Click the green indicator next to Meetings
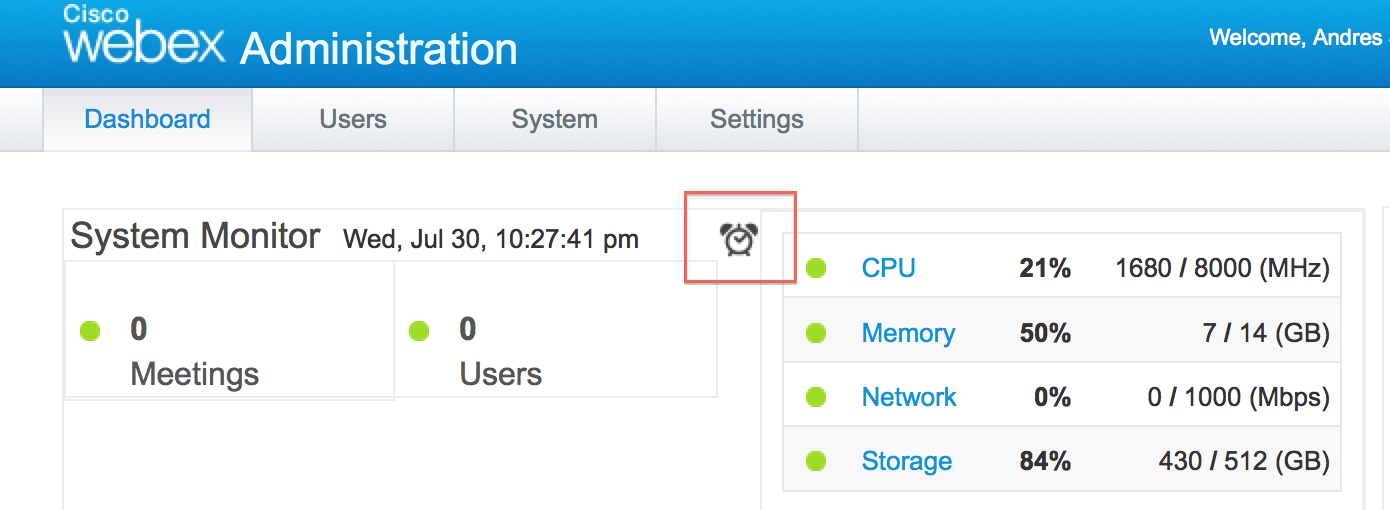1390x510 pixels. [90, 330]
